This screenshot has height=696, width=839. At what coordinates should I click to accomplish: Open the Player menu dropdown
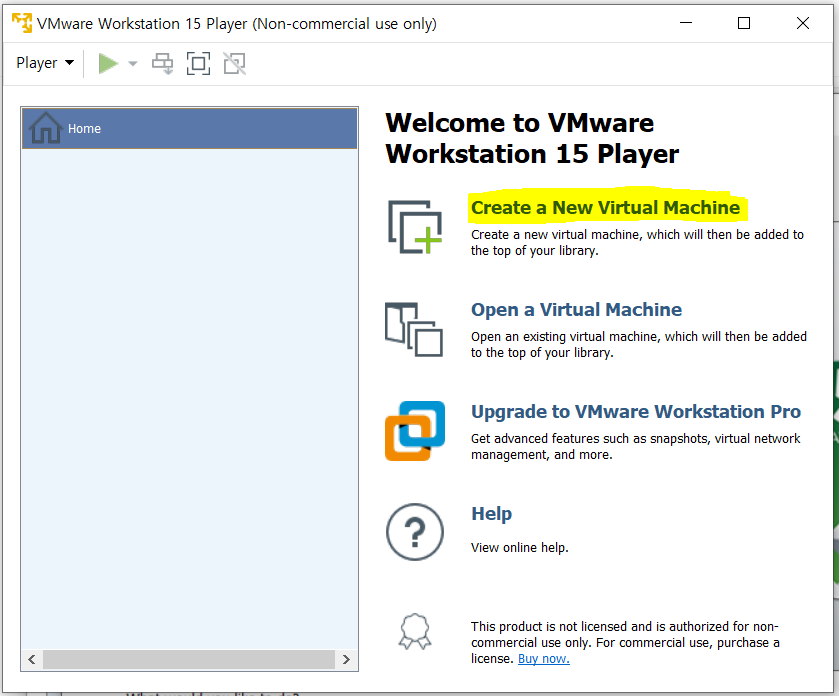click(45, 63)
